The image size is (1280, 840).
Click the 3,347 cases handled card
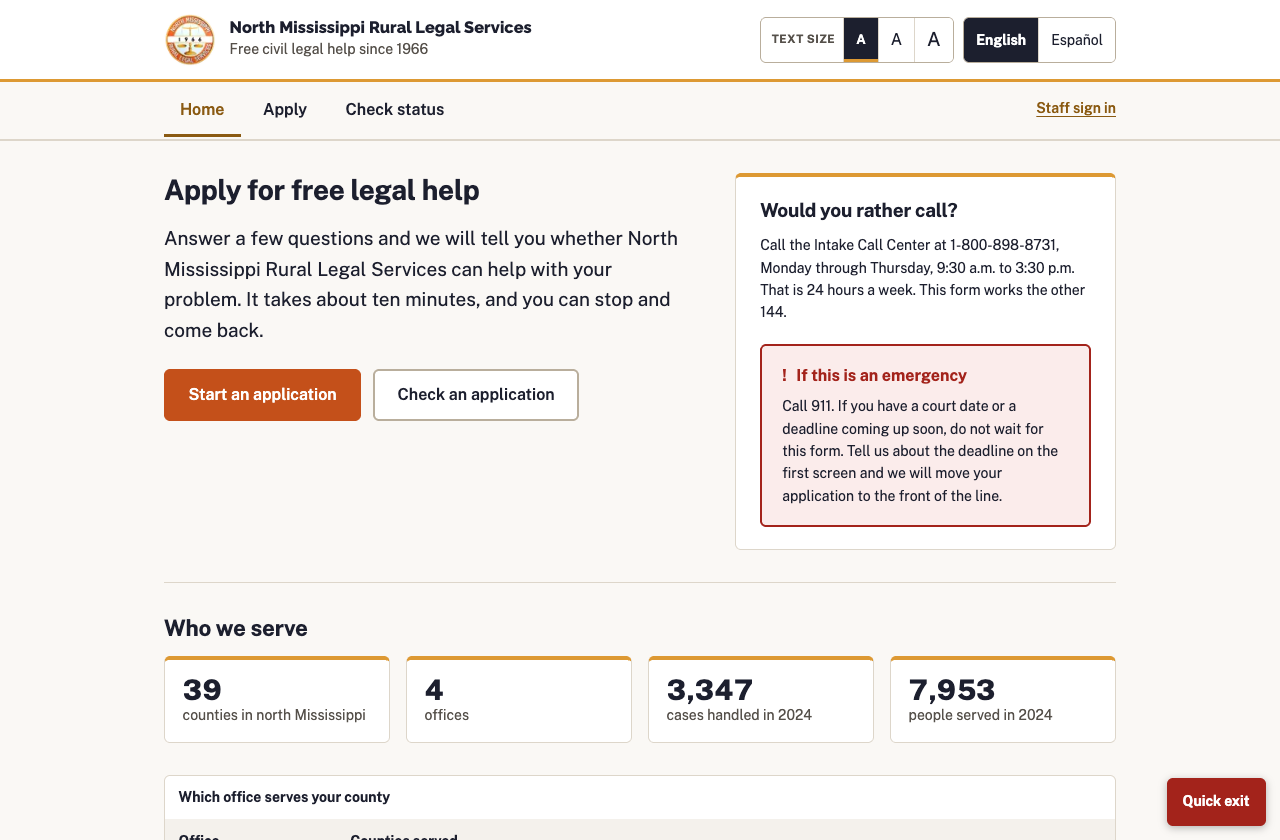(x=761, y=700)
